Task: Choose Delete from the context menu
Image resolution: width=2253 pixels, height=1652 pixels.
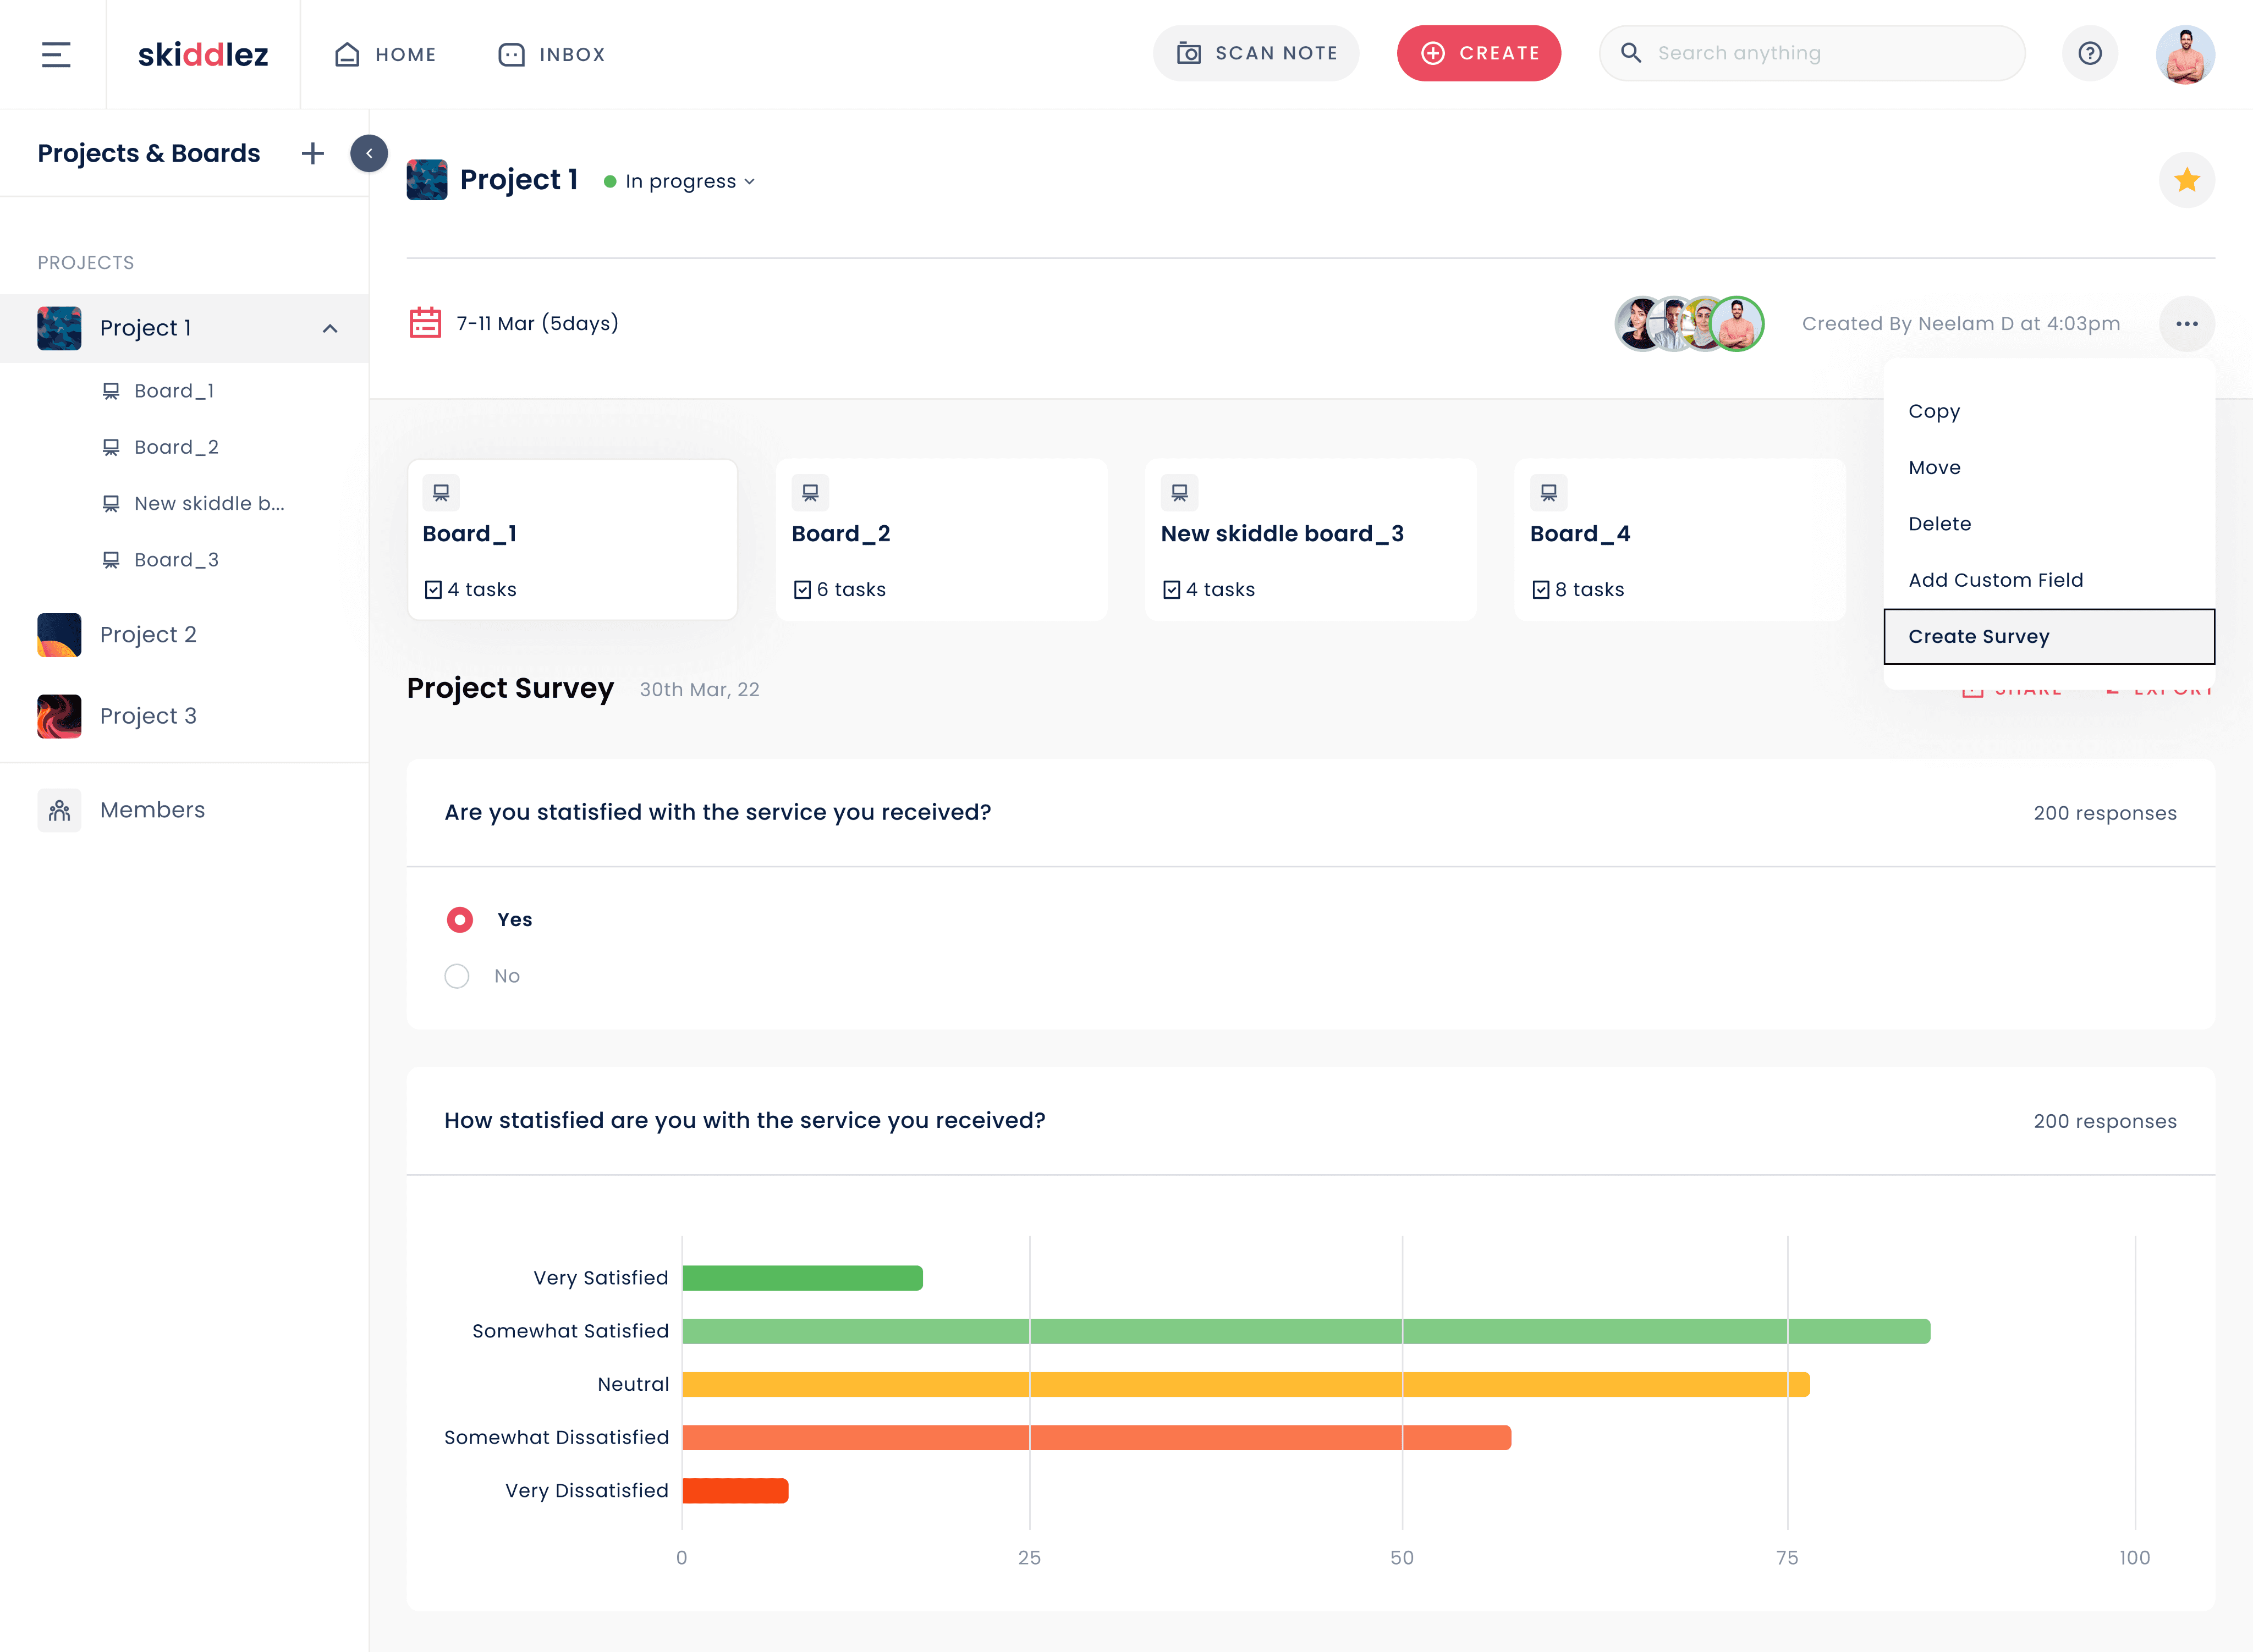Action: click(x=2049, y=524)
